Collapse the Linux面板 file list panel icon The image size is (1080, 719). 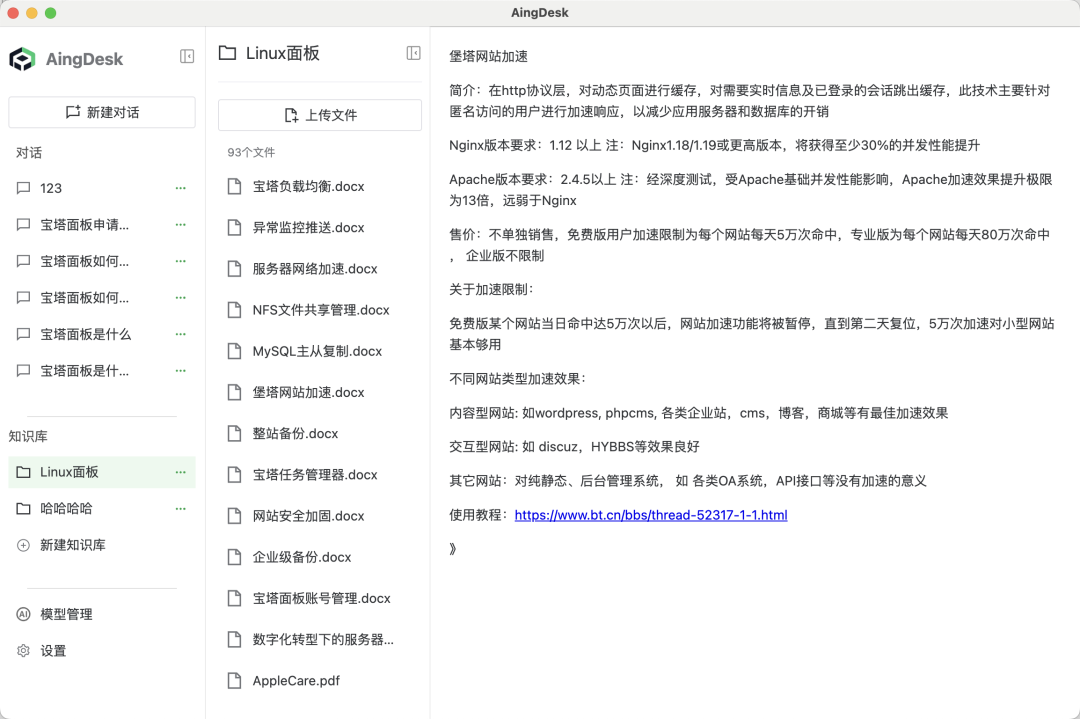click(x=413, y=53)
